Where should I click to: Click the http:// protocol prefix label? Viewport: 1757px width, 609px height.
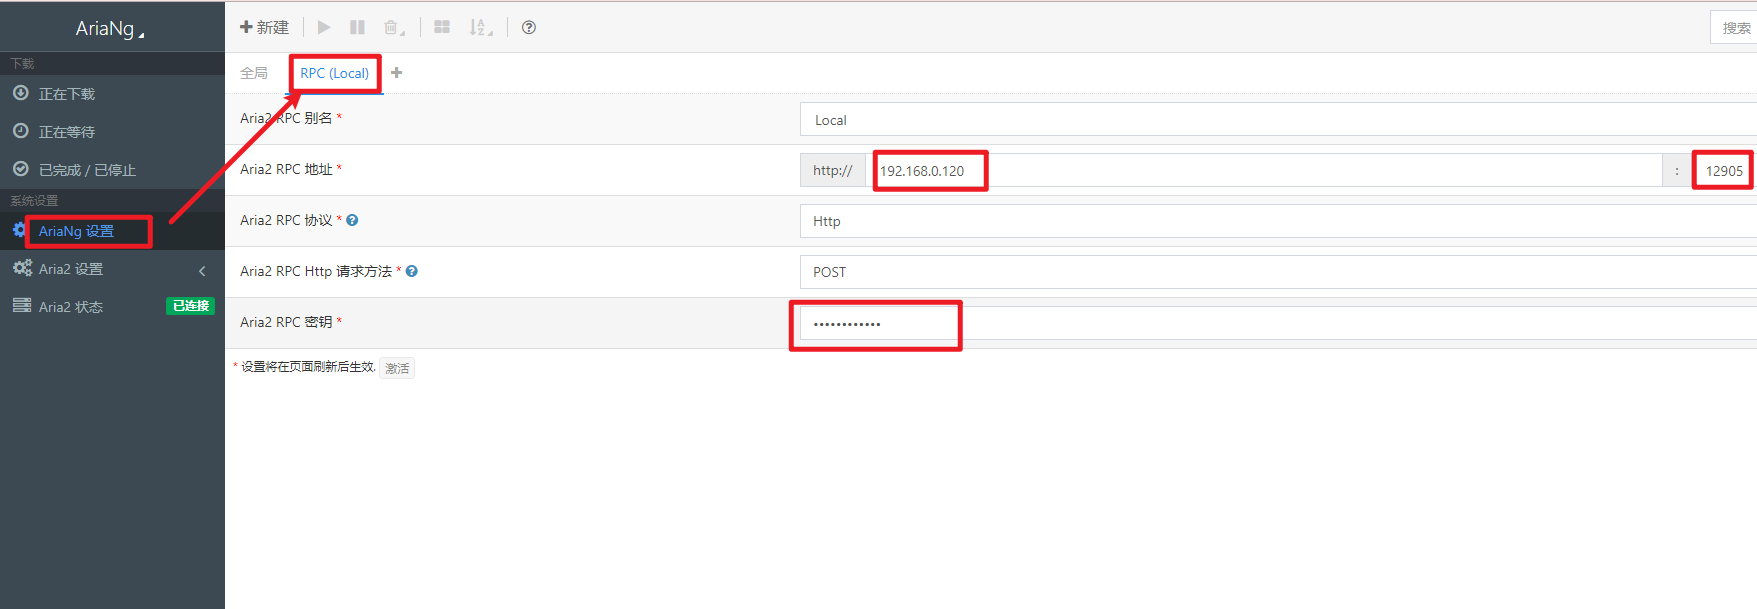pyautogui.click(x=833, y=170)
